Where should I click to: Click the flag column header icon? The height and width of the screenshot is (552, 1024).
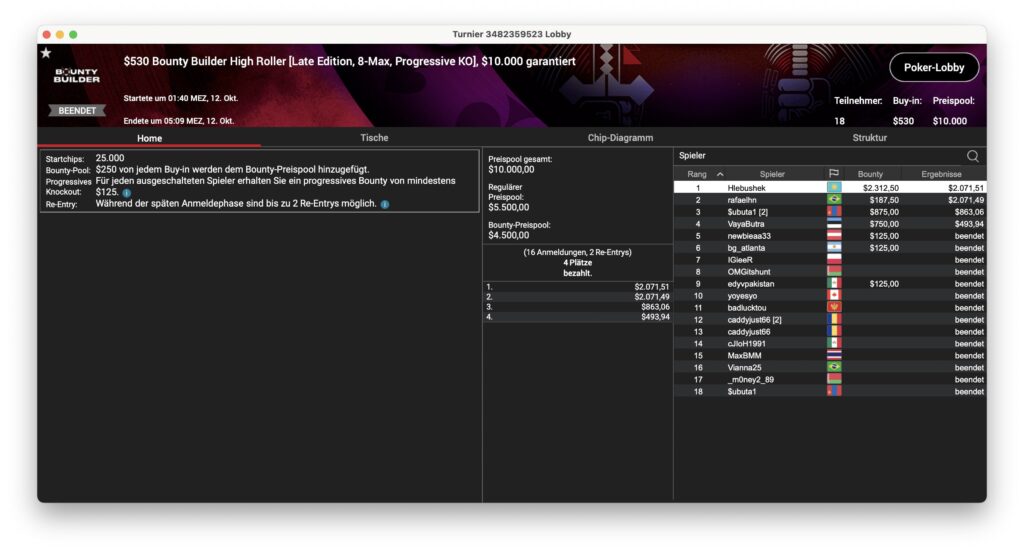tap(833, 174)
